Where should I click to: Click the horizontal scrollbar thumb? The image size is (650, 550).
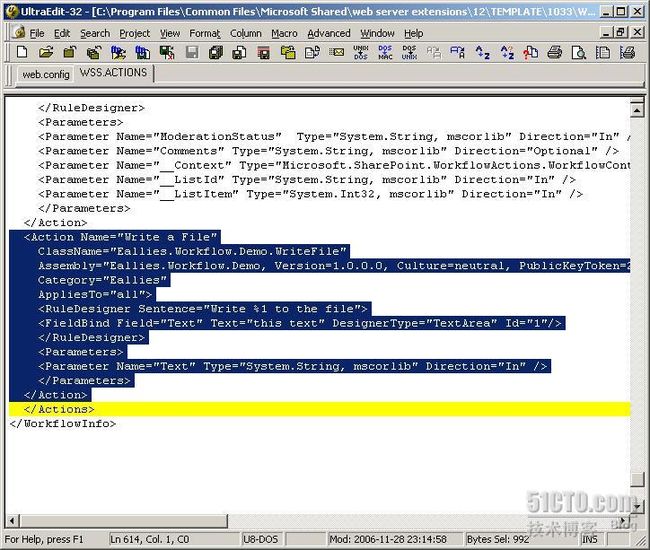tap(124, 520)
